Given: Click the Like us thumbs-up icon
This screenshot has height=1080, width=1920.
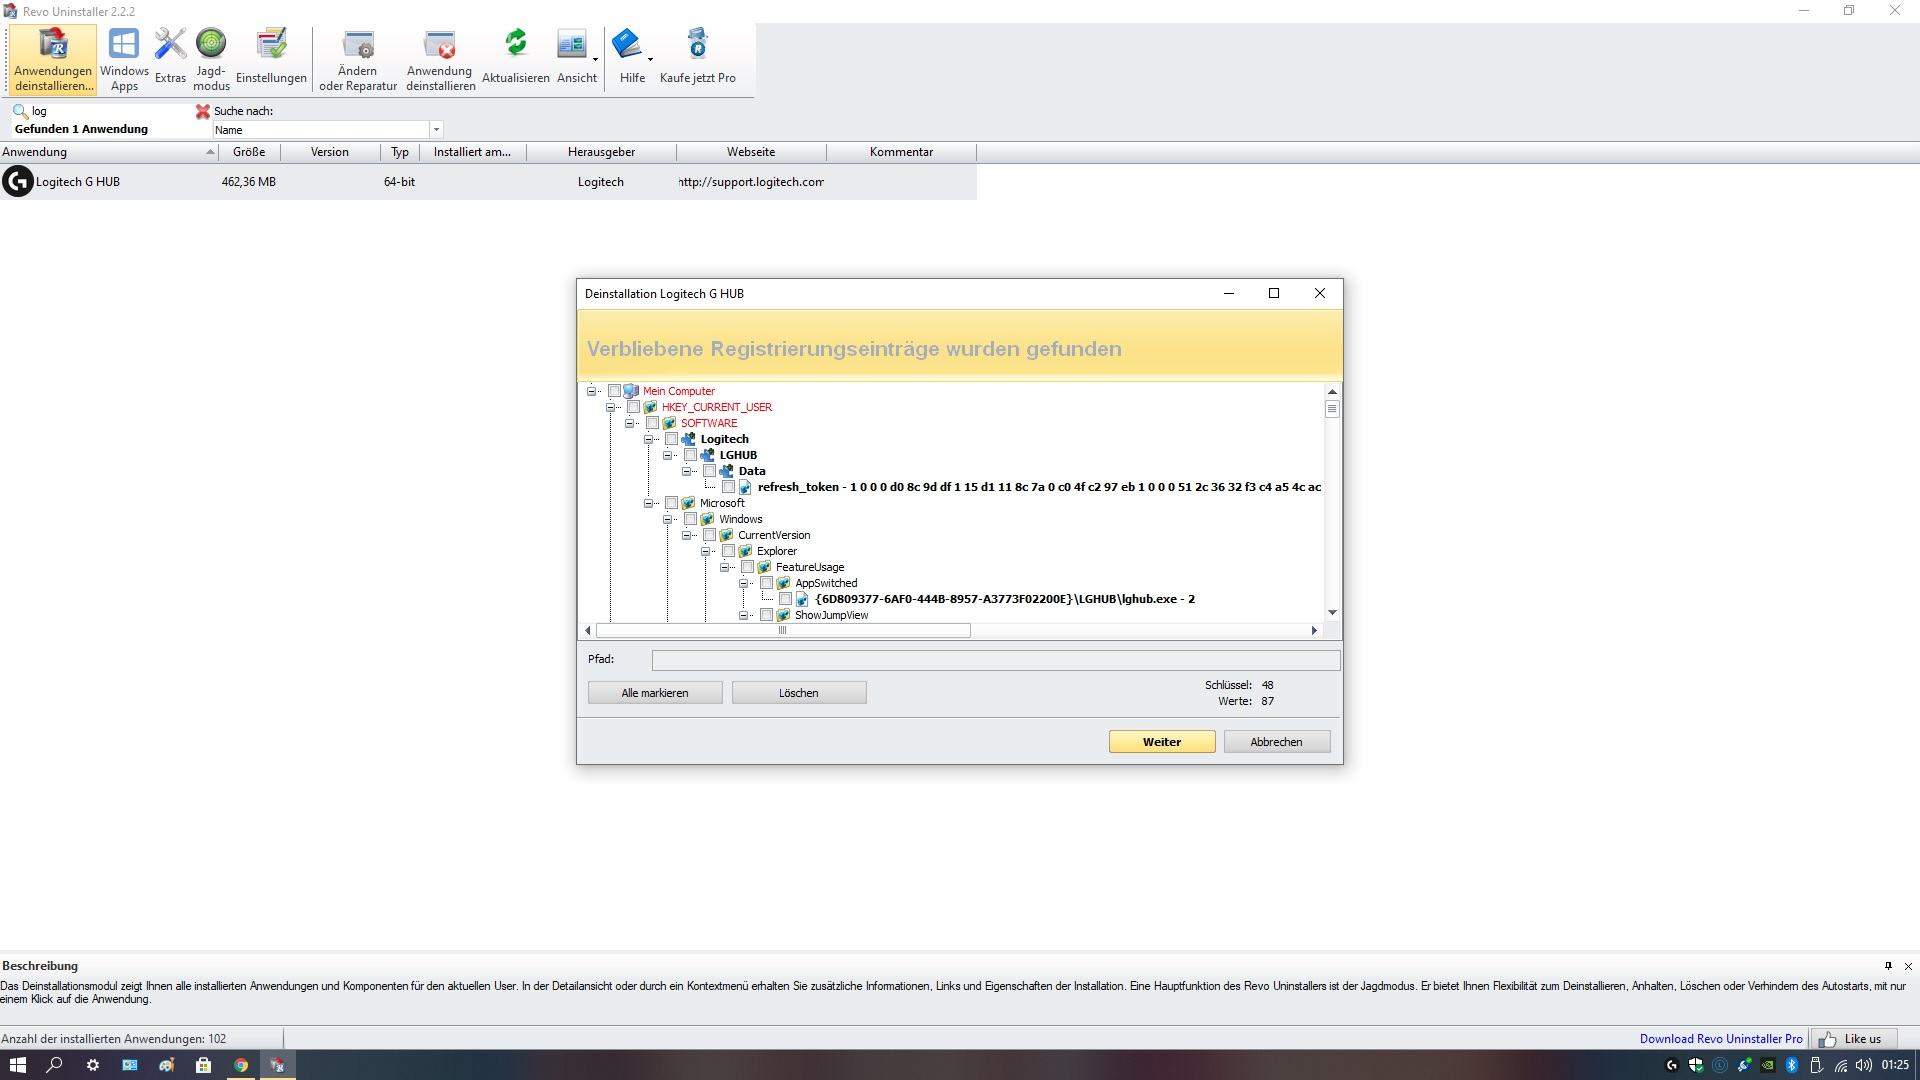Looking at the screenshot, I should [x=1828, y=1039].
